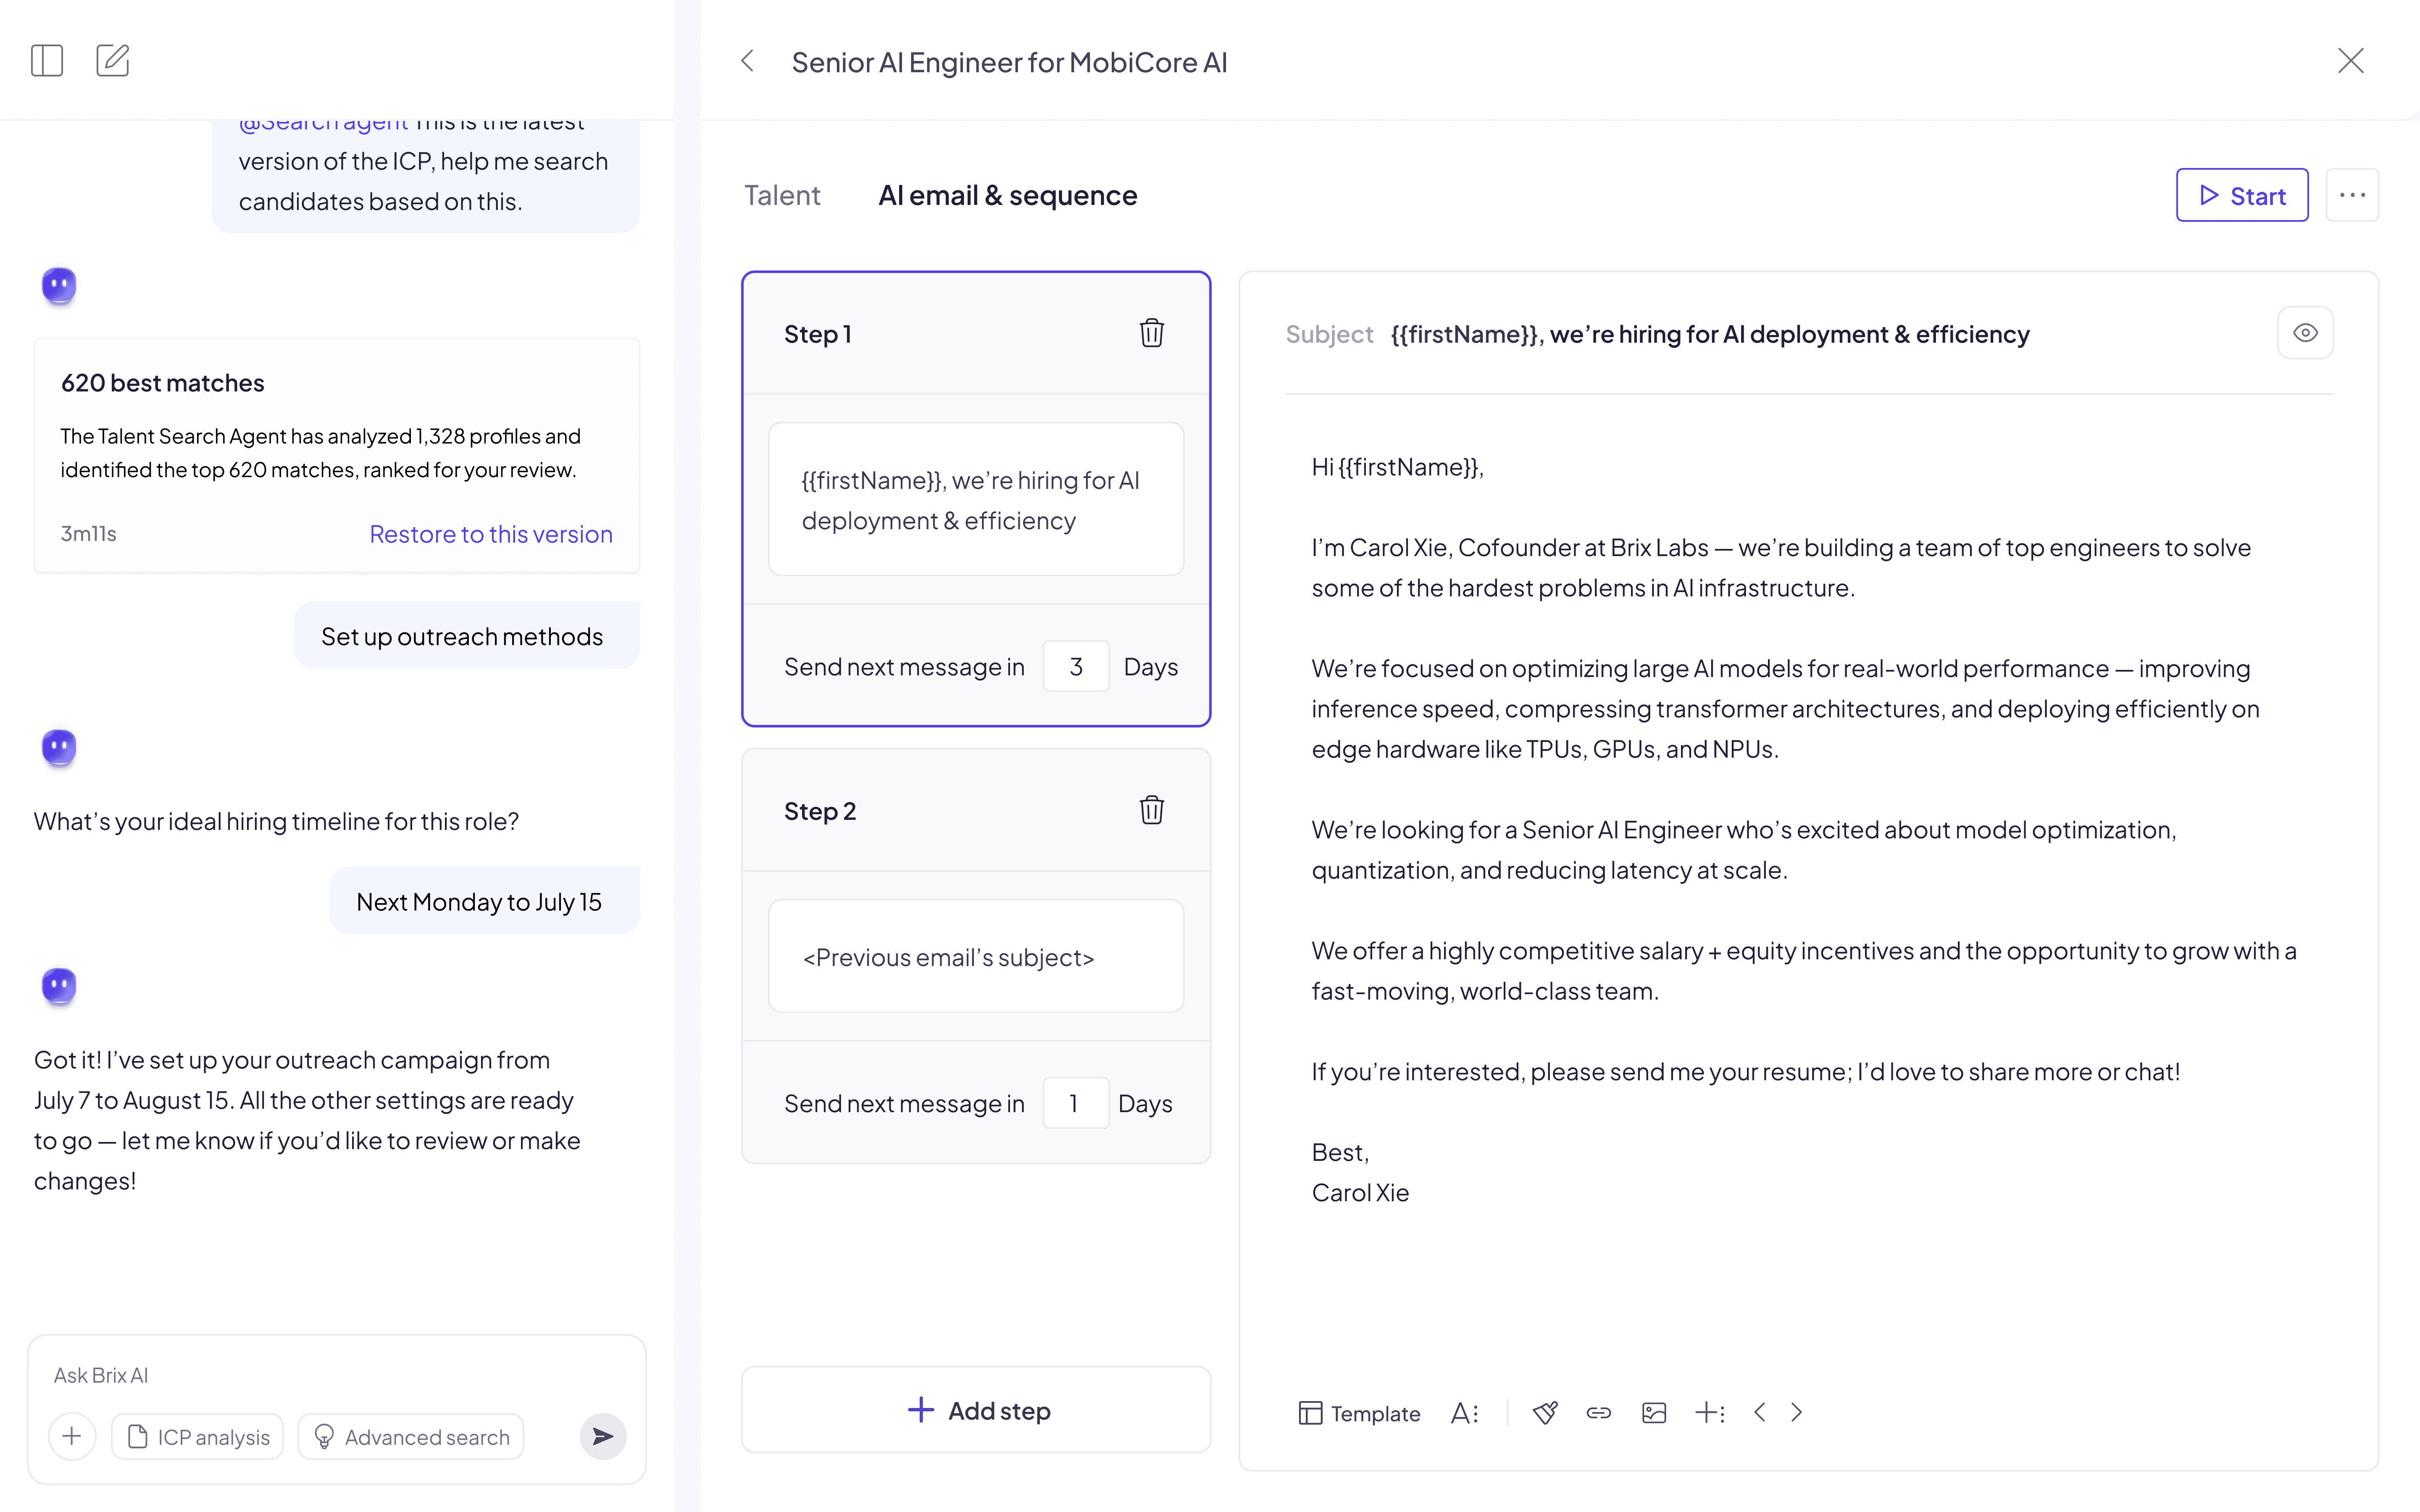The height and width of the screenshot is (1512, 2420).
Task: Click the insert image icon
Action: pos(1654,1412)
